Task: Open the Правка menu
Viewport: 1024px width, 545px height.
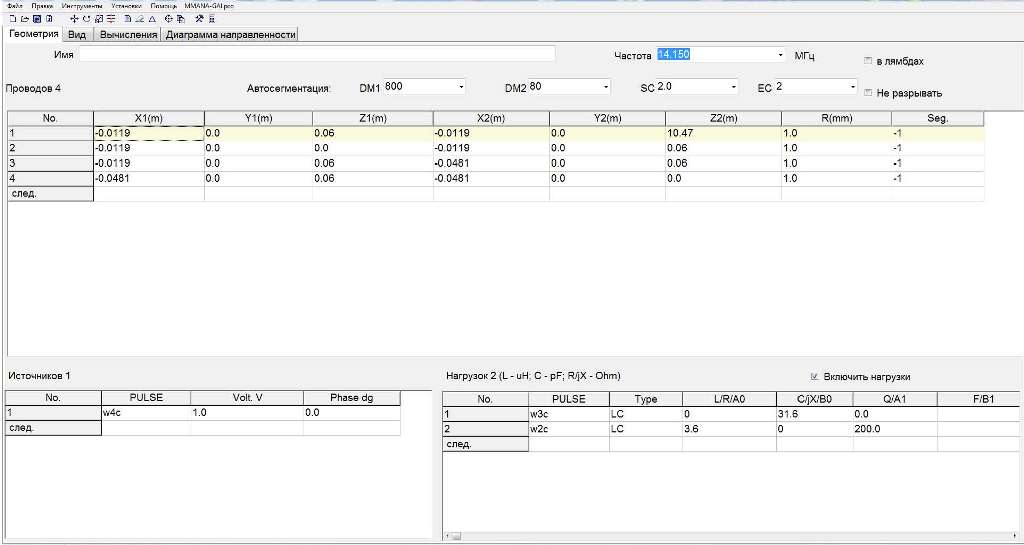Action: tap(42, 5)
